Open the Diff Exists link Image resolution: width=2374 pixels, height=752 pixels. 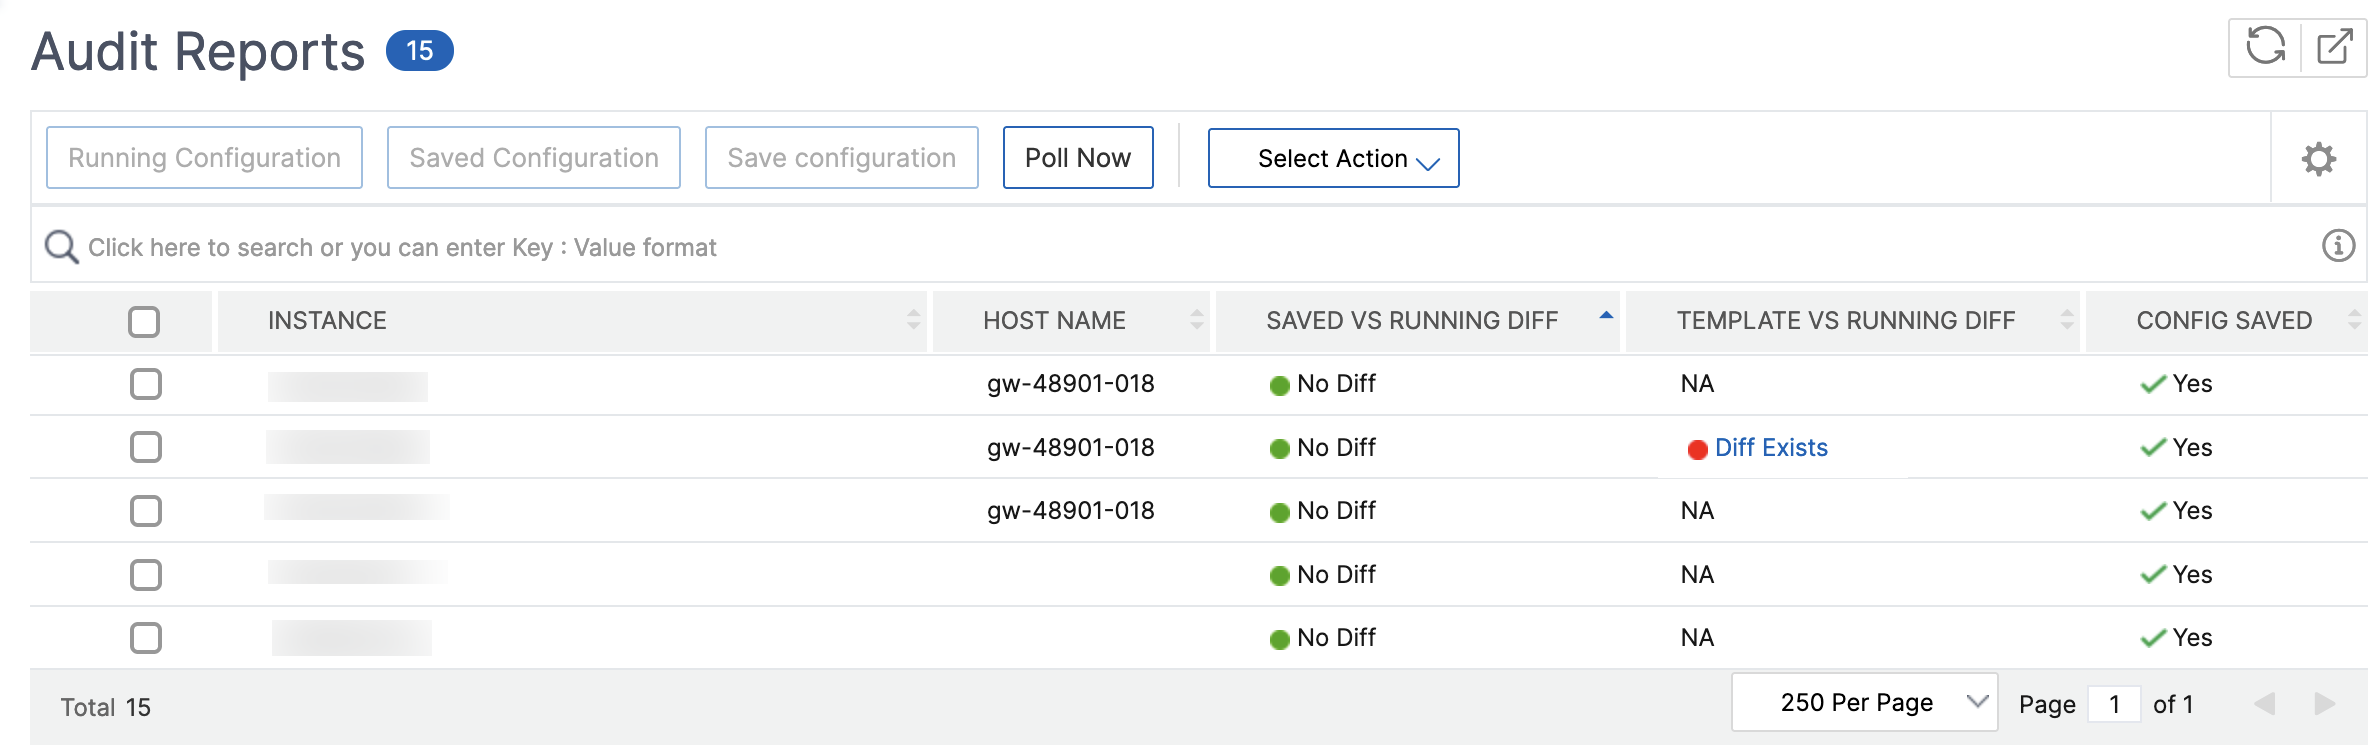pyautogui.click(x=1771, y=448)
